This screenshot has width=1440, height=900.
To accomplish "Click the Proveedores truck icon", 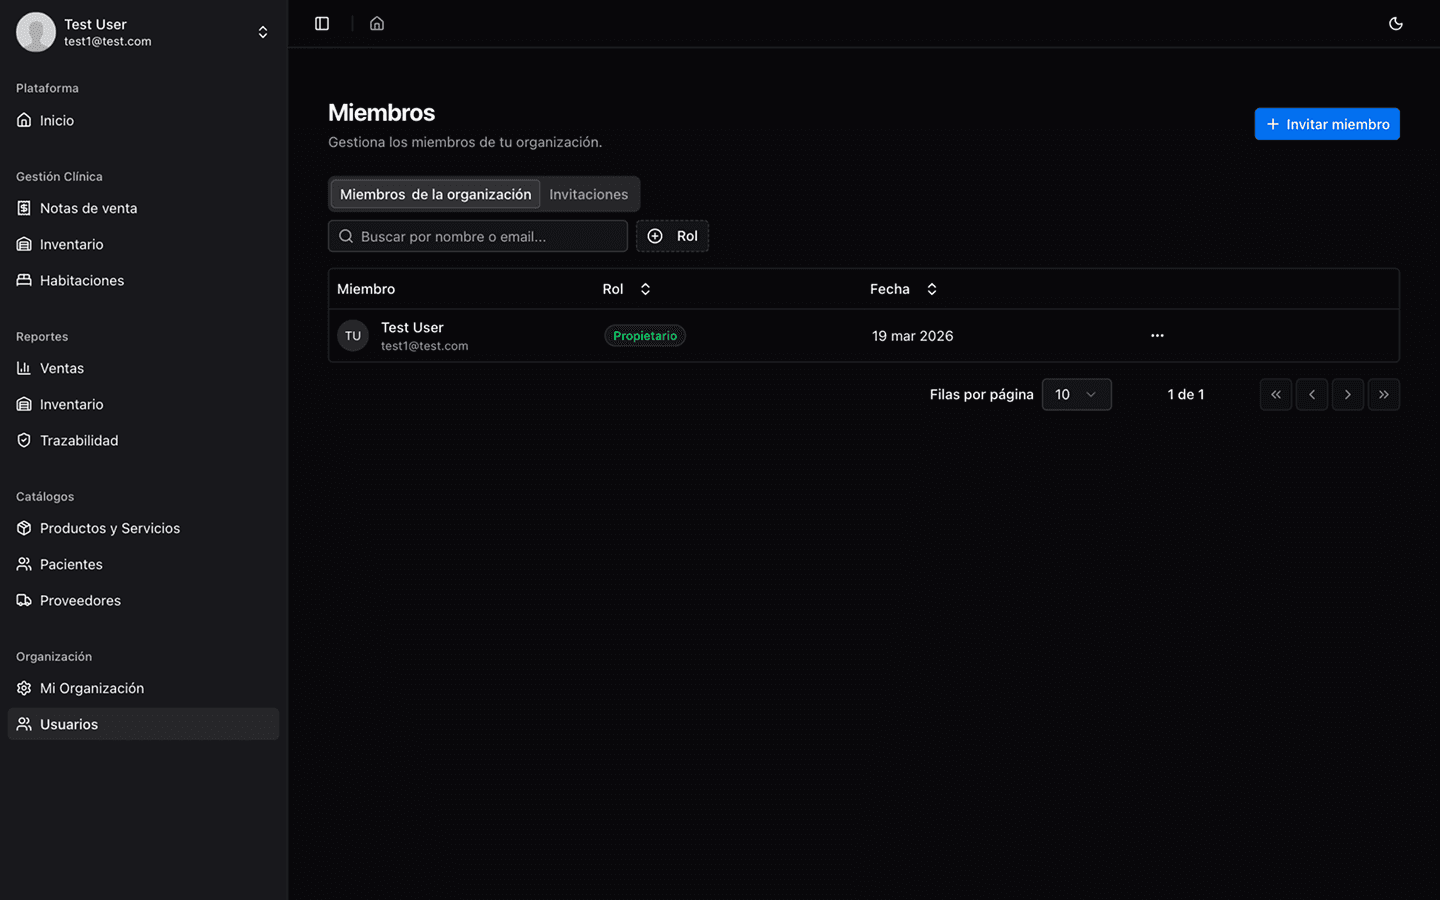I will (23, 600).
